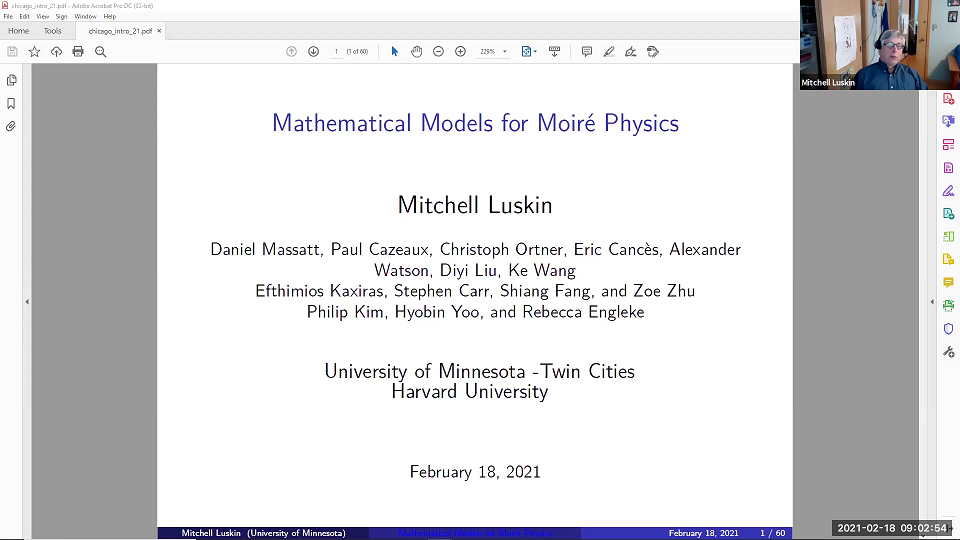Image resolution: width=960 pixels, height=540 pixels.
Task: Collapse the right tools pane arrow
Action: coord(932,302)
